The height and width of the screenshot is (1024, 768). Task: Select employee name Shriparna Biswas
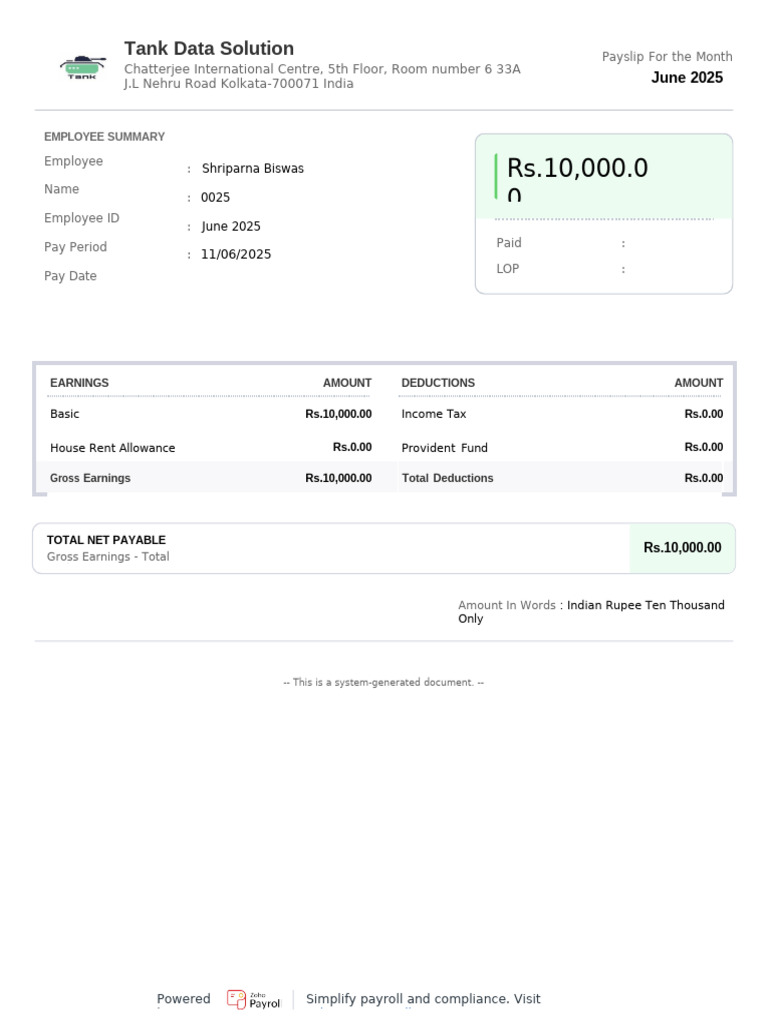[x=253, y=168]
